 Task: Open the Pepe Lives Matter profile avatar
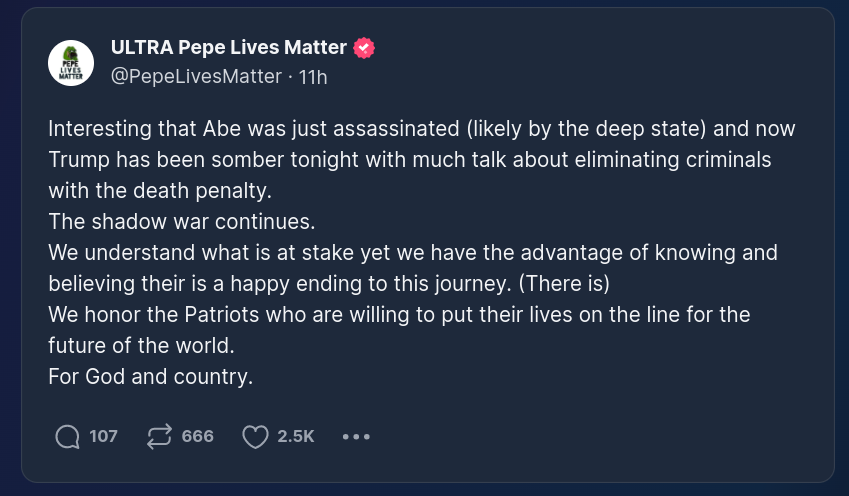71,63
